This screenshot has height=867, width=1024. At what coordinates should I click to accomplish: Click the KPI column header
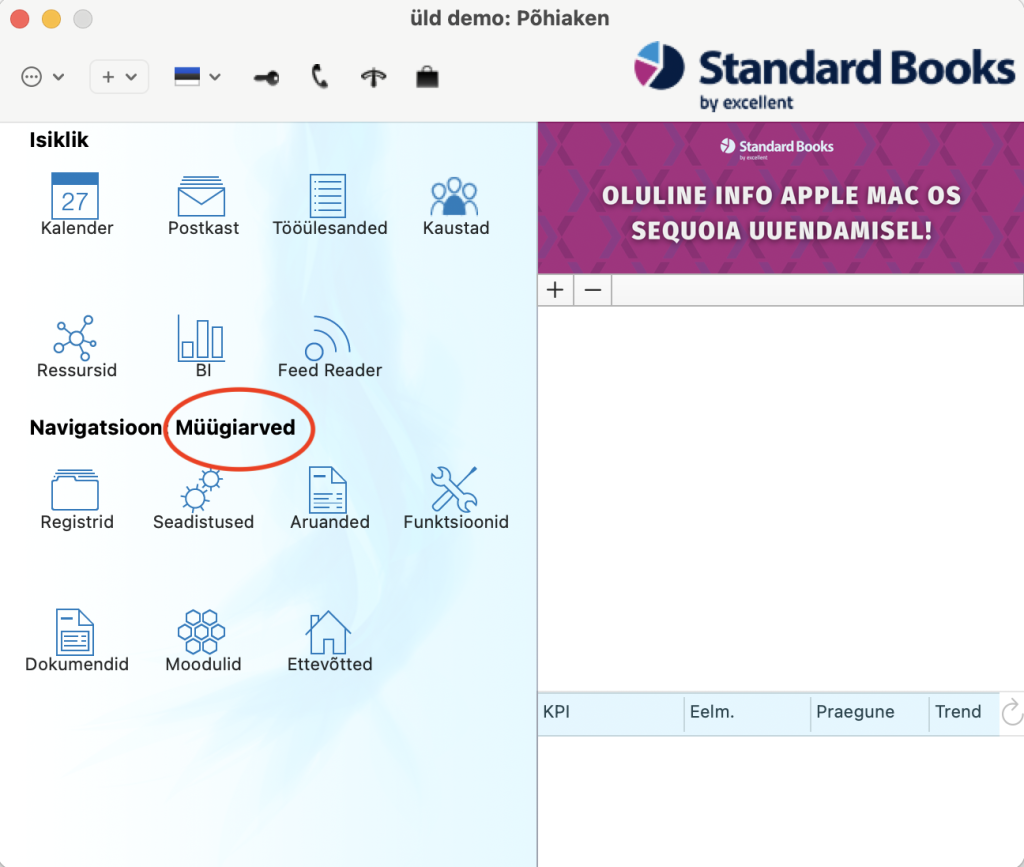click(x=610, y=713)
